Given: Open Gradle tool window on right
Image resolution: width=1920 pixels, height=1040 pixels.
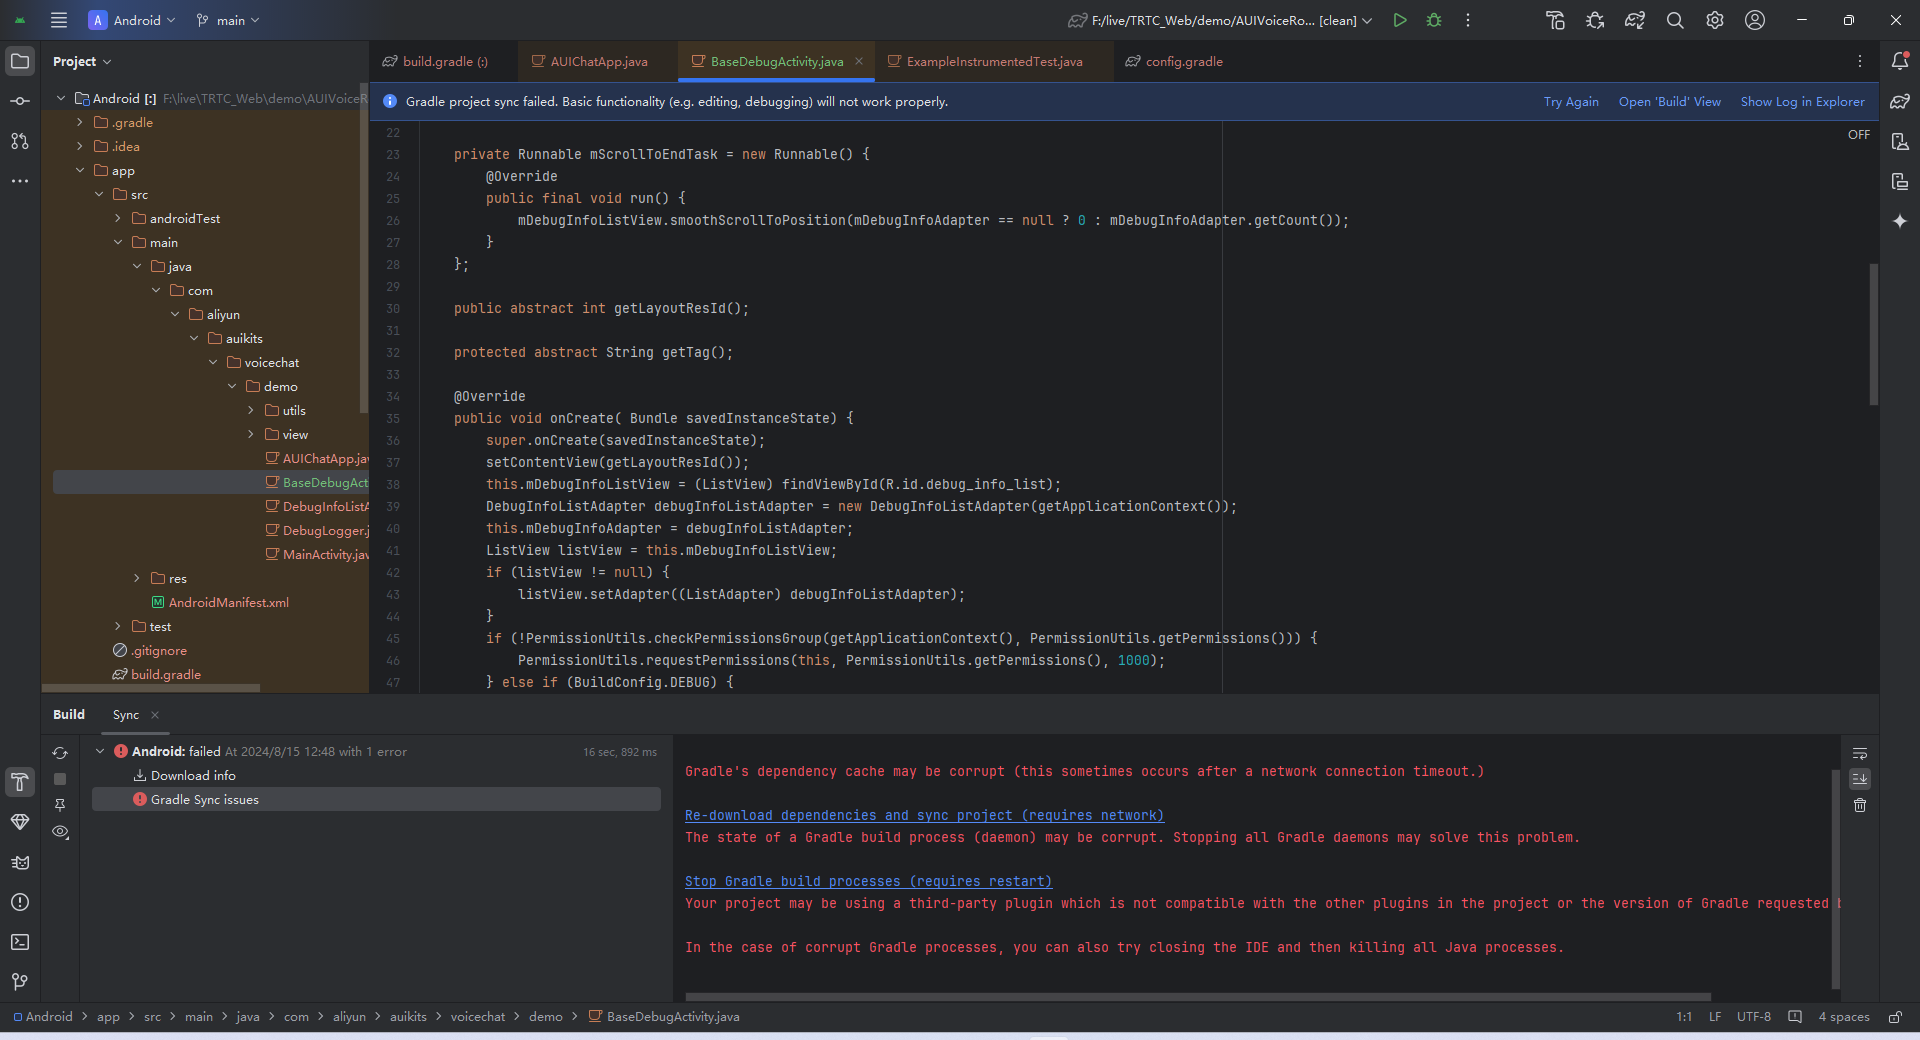Looking at the screenshot, I should click(1900, 101).
